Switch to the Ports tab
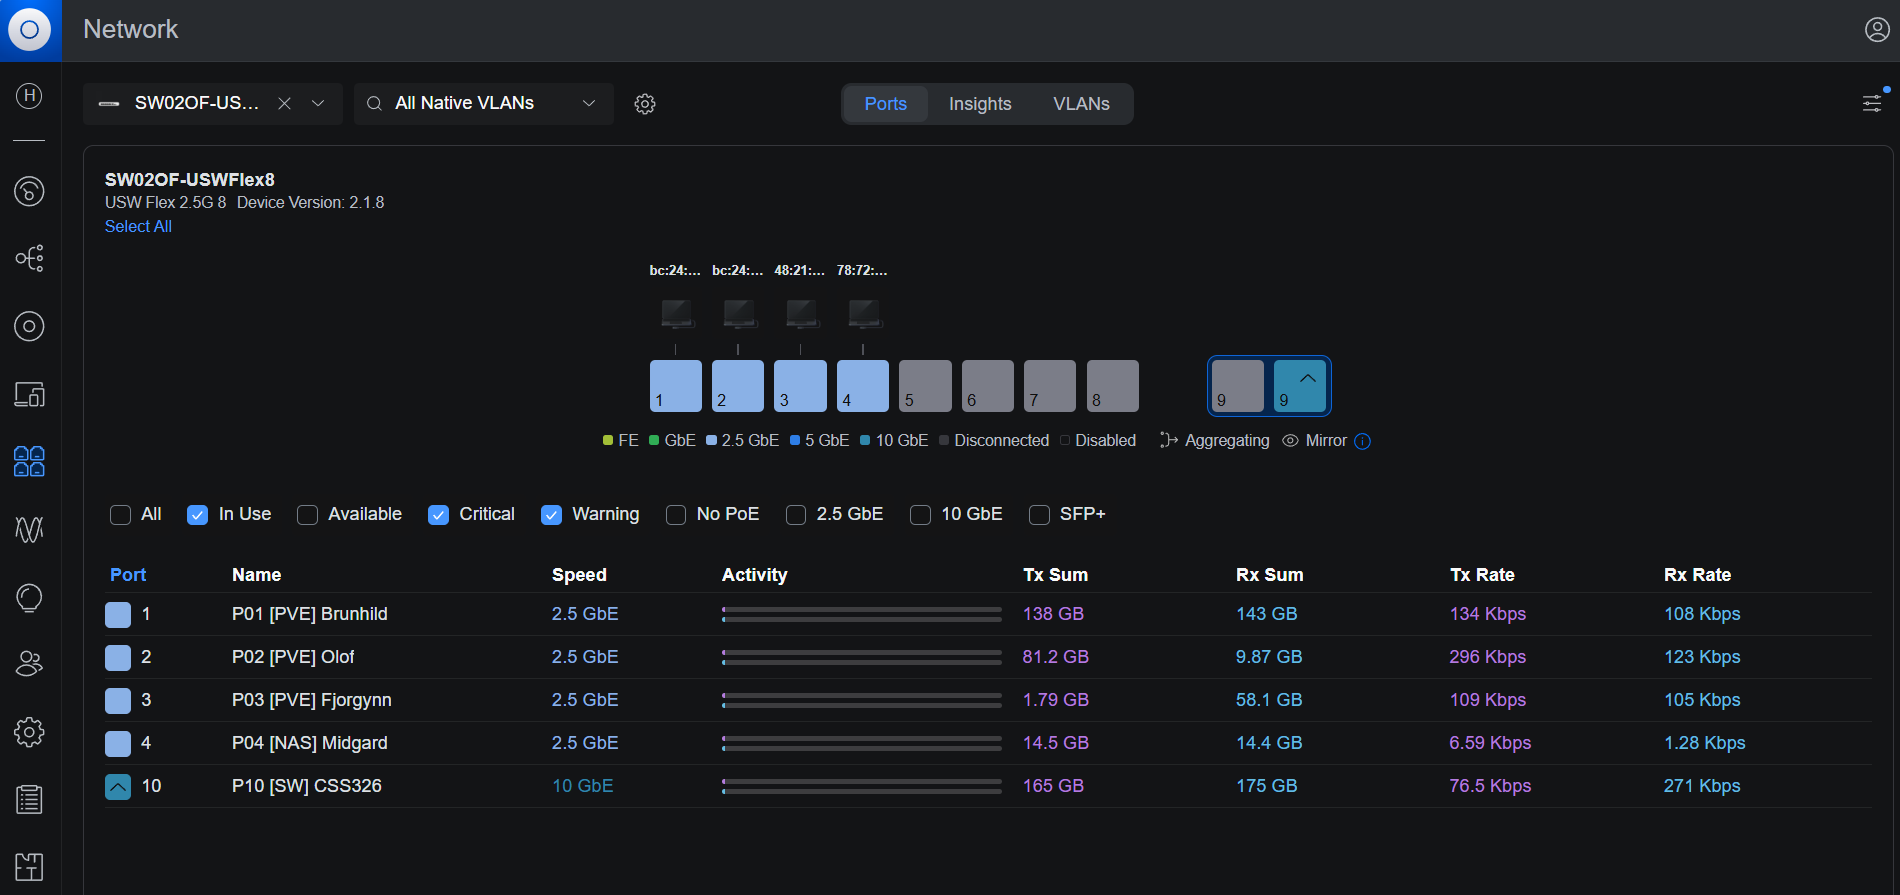The image size is (1900, 895). click(x=886, y=104)
